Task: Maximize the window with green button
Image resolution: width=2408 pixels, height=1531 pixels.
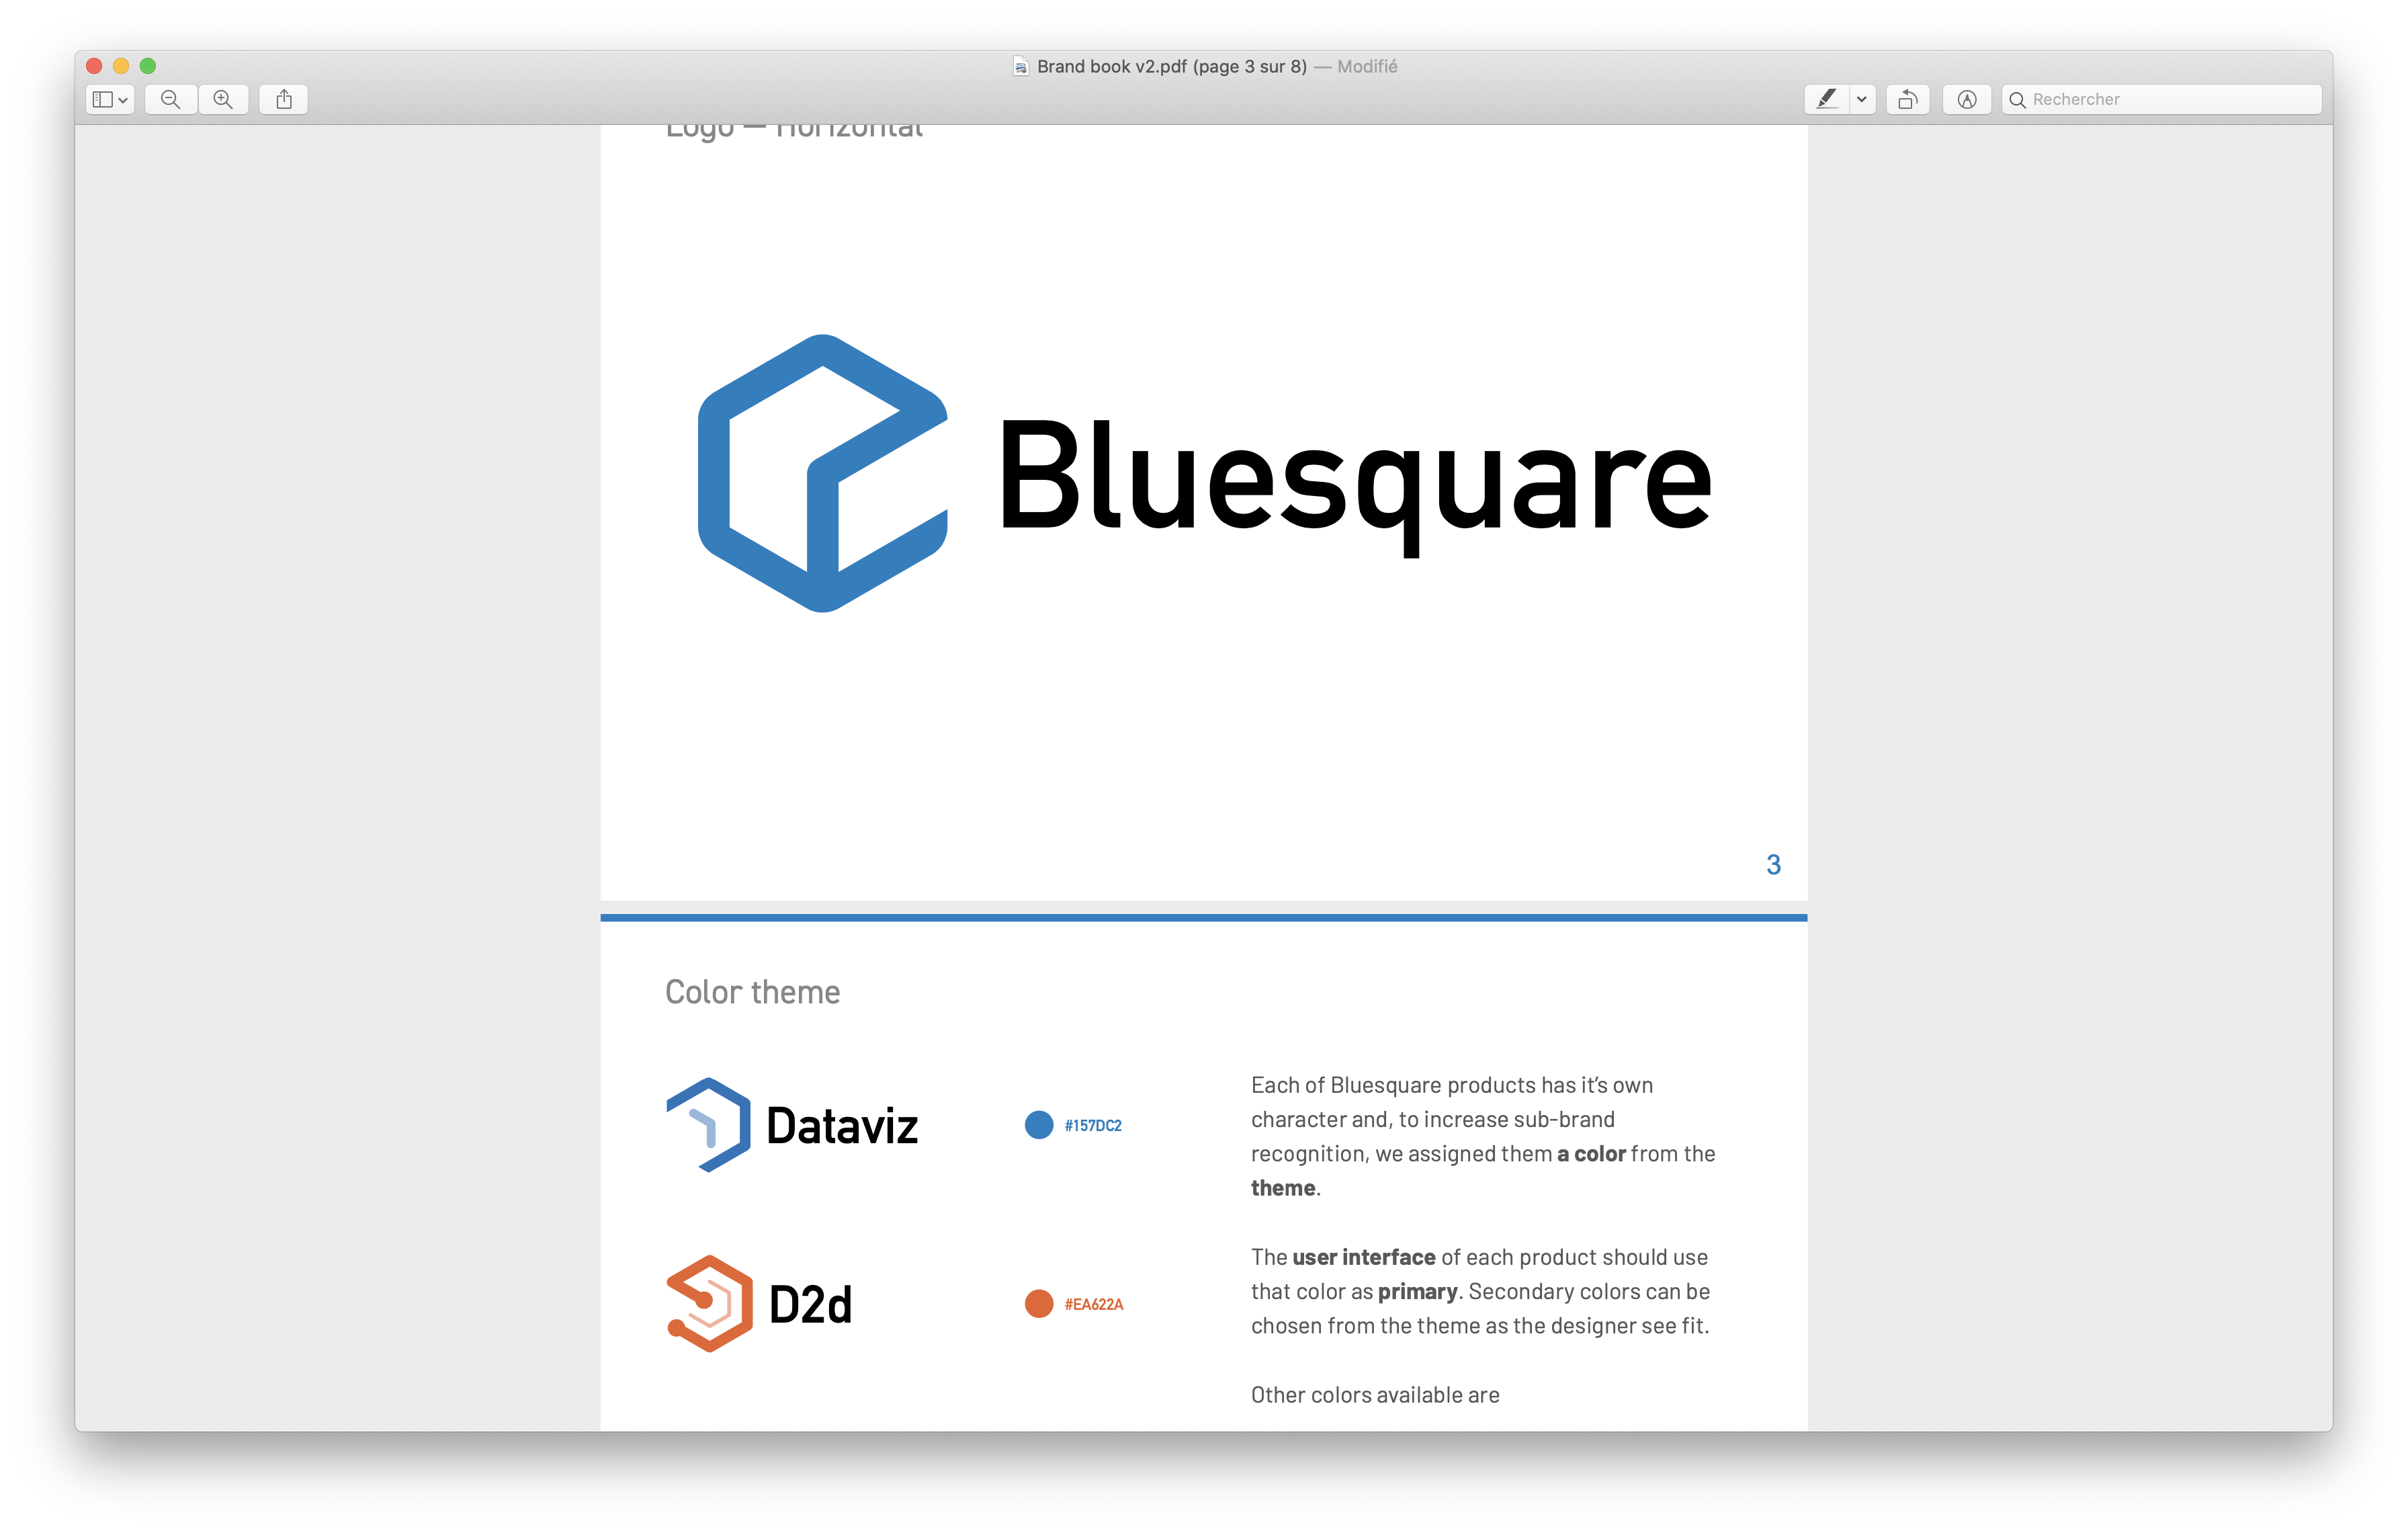Action: click(148, 66)
